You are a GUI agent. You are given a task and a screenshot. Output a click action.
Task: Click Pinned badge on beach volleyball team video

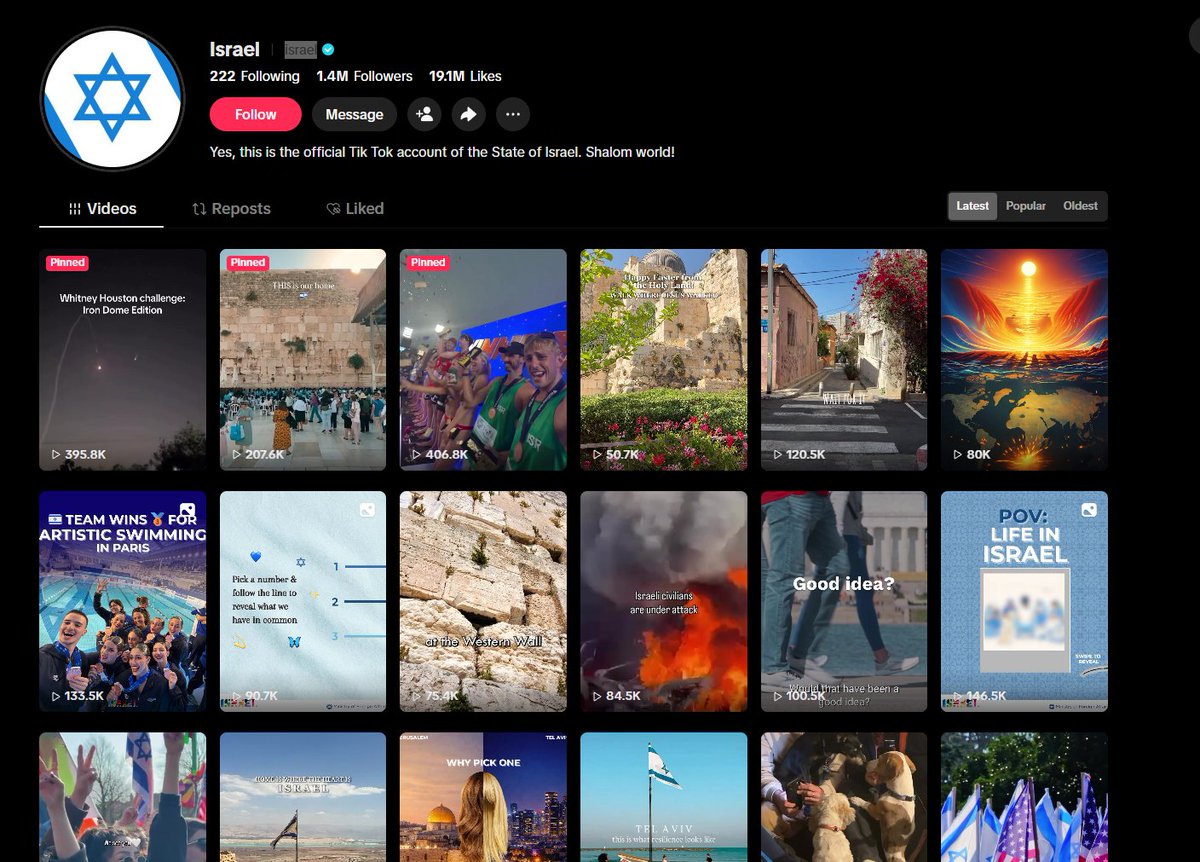click(x=427, y=263)
